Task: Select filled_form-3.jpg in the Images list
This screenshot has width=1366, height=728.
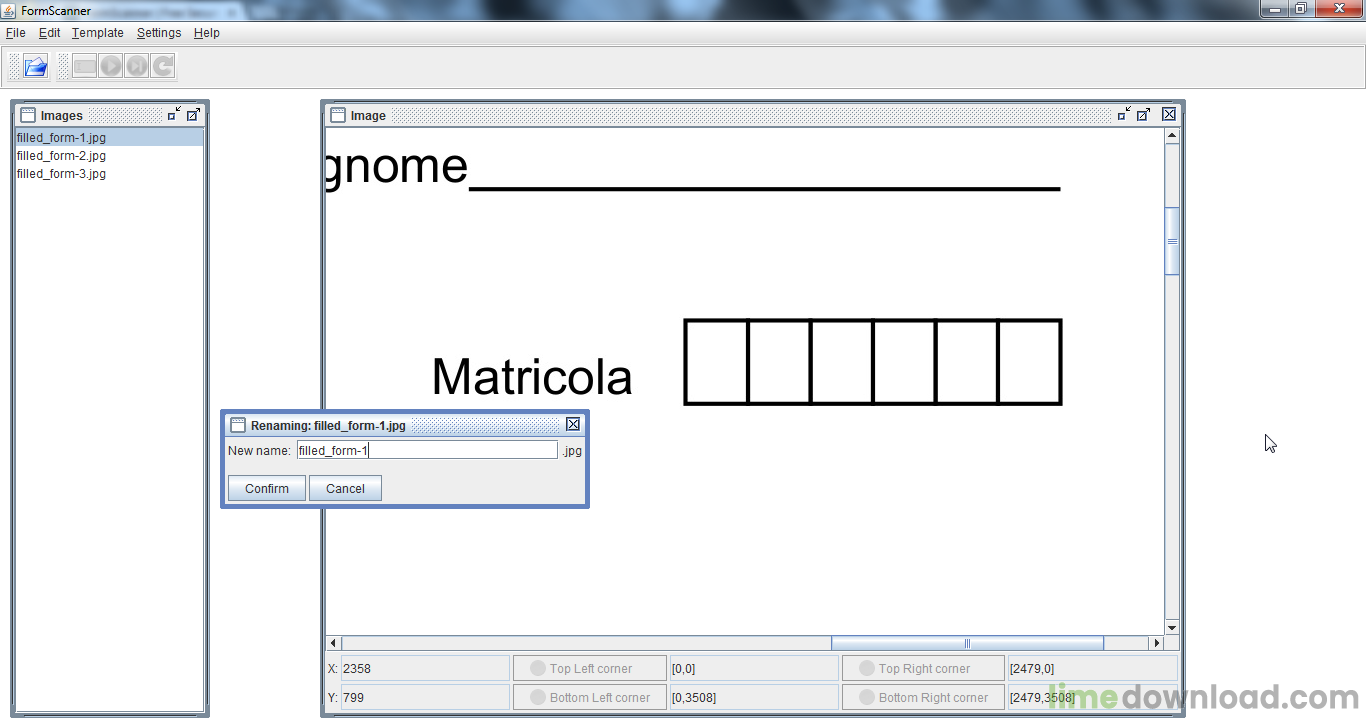Action: 109,174
